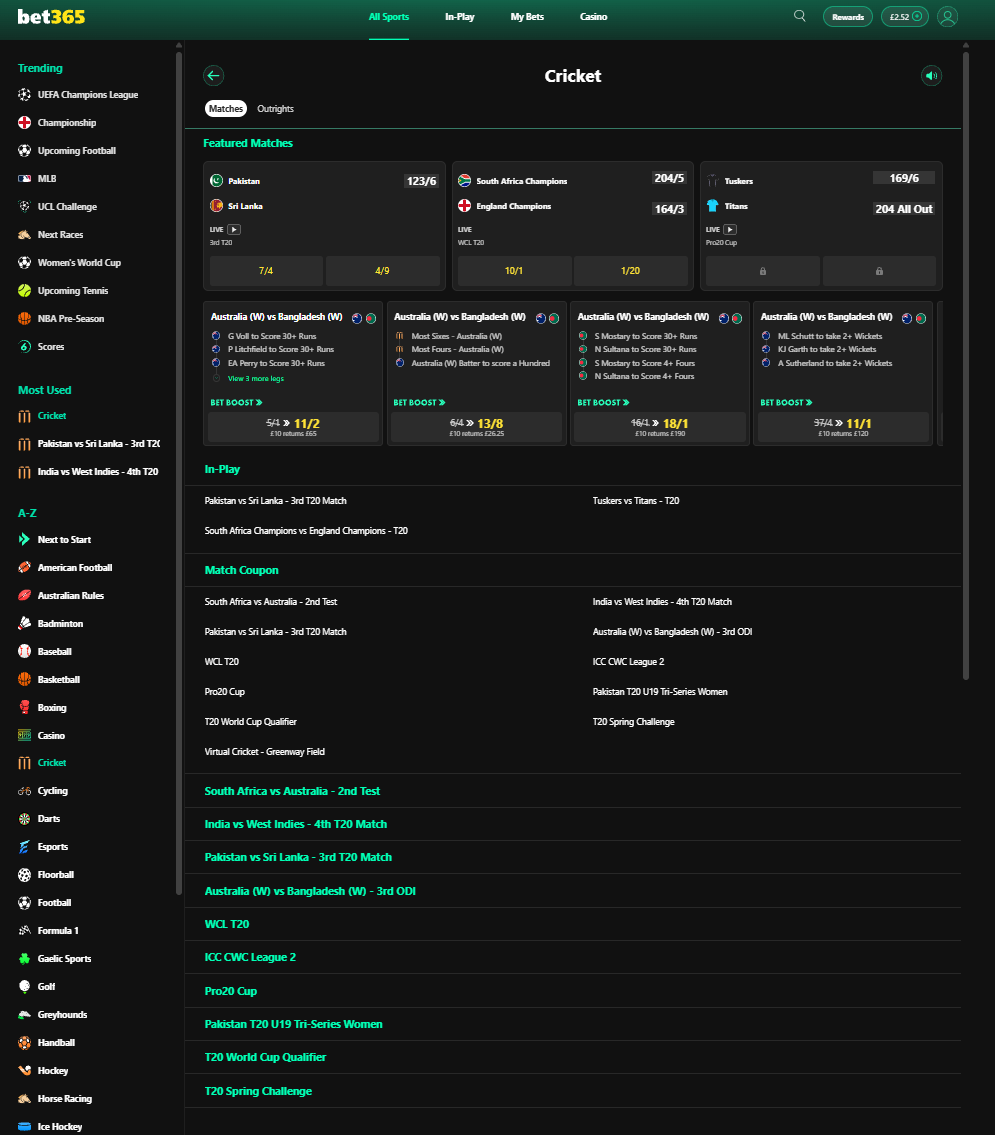
Task: Add the 11/2 bet boost
Action: click(x=293, y=427)
